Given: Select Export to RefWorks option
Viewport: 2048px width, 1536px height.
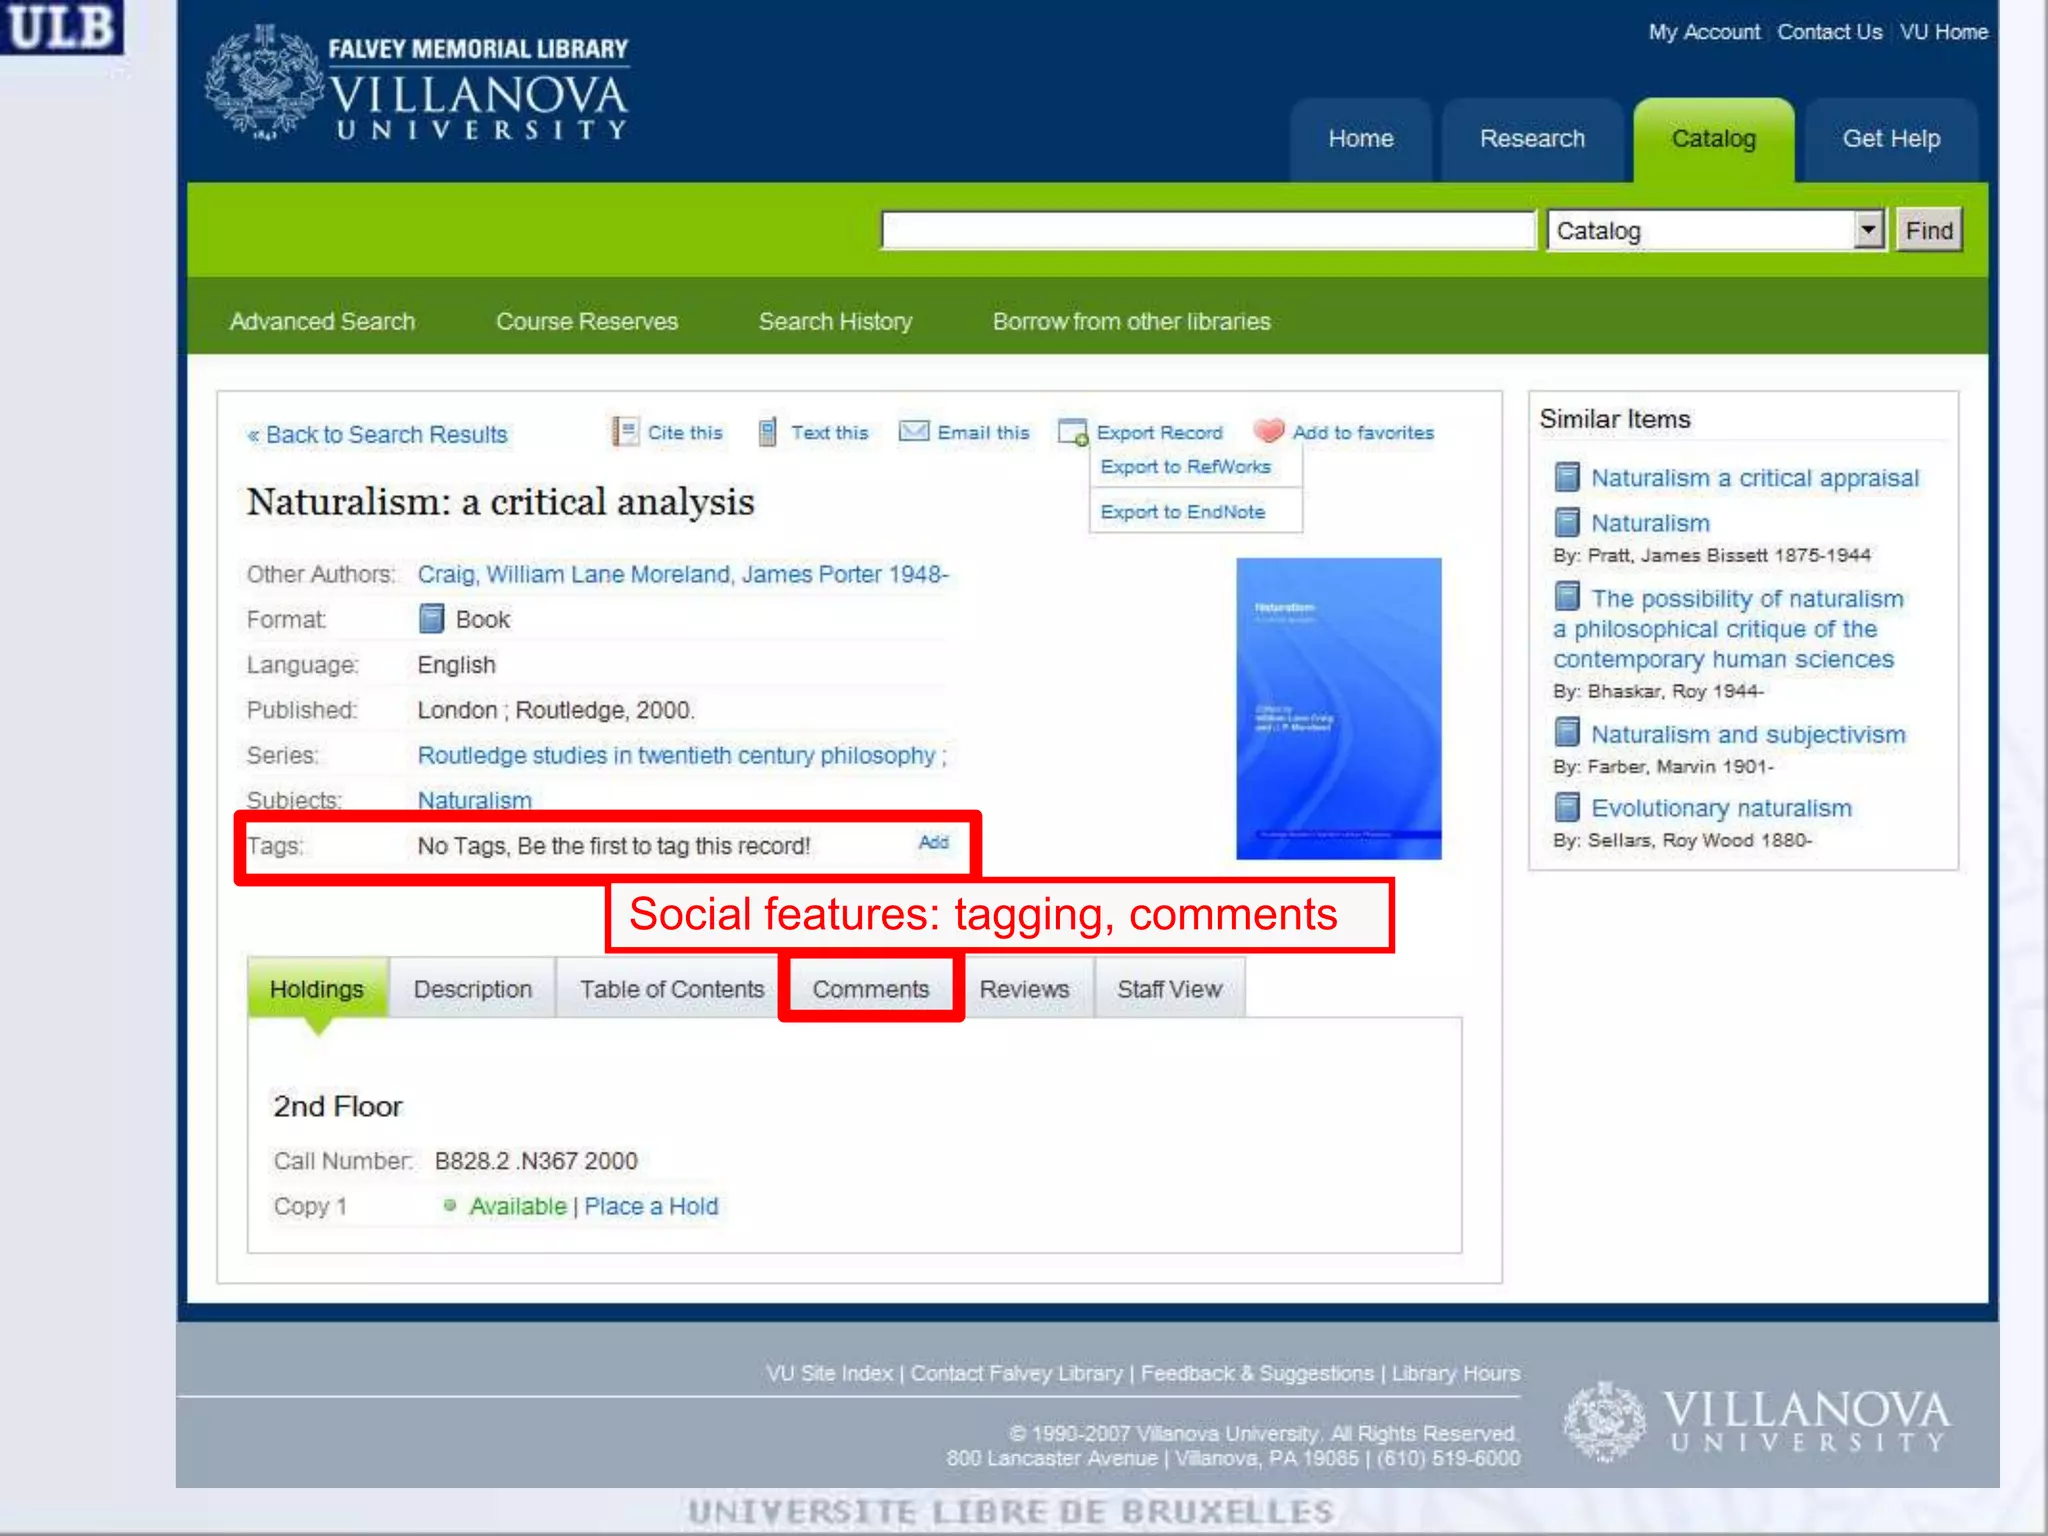Looking at the screenshot, I should point(1185,467).
